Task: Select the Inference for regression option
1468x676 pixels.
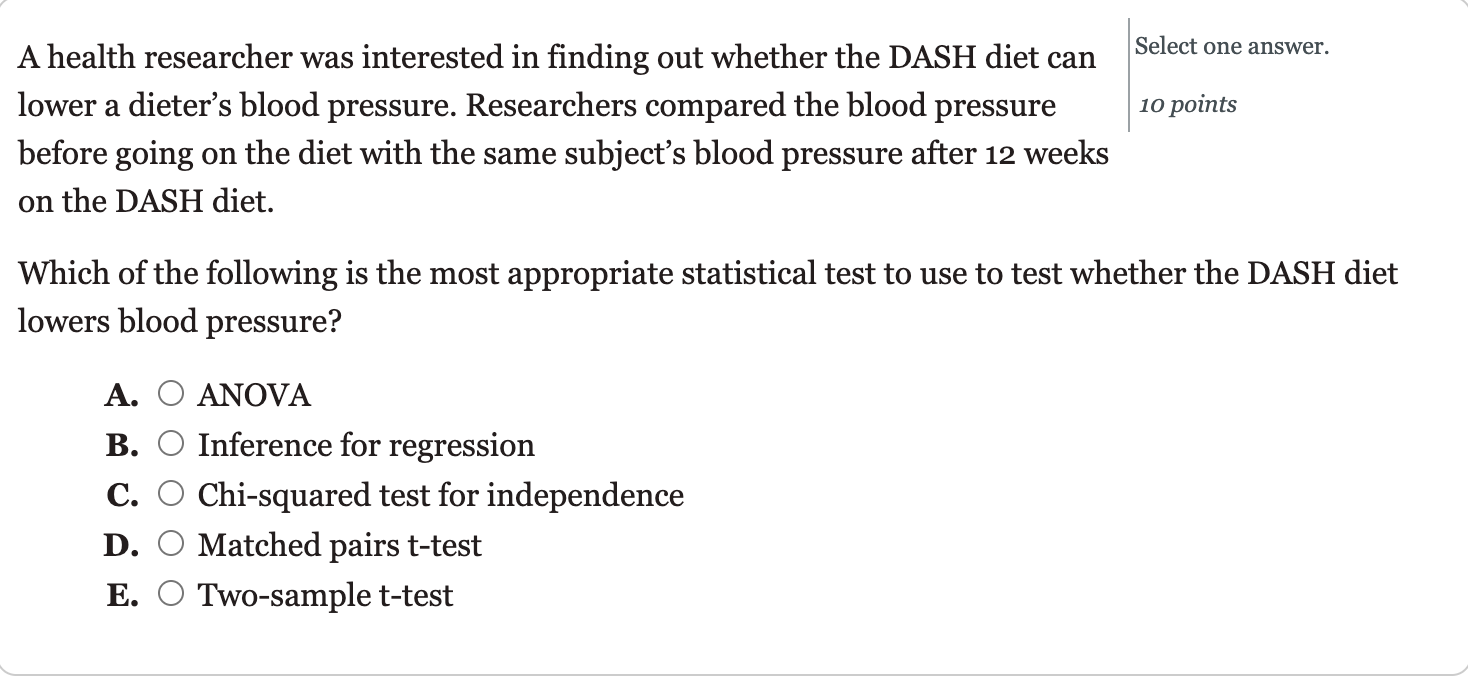Action: pos(171,443)
